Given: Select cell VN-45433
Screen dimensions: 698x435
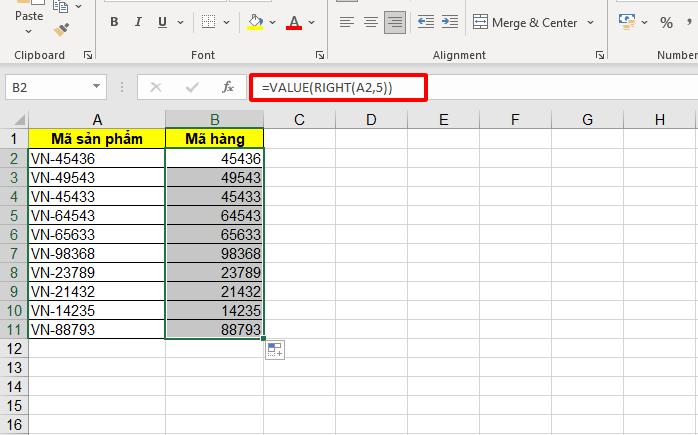Looking at the screenshot, I should click(97, 196).
